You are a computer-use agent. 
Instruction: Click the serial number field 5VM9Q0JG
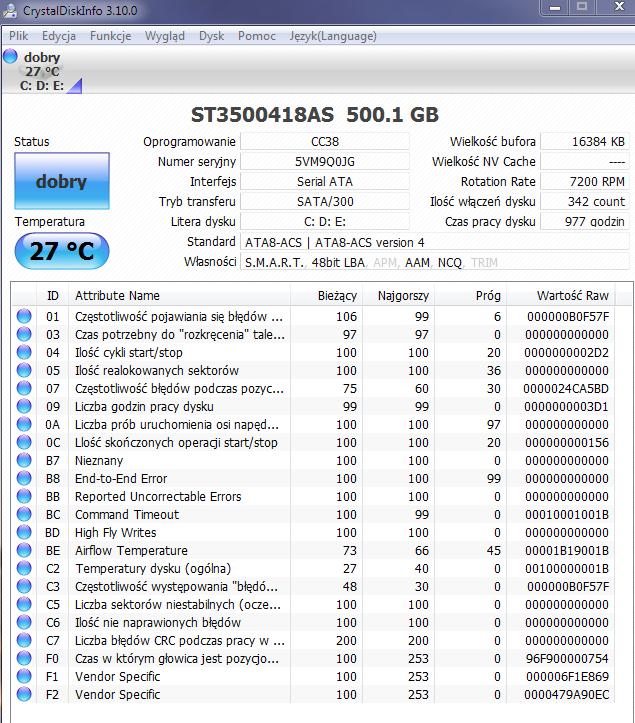click(x=325, y=162)
